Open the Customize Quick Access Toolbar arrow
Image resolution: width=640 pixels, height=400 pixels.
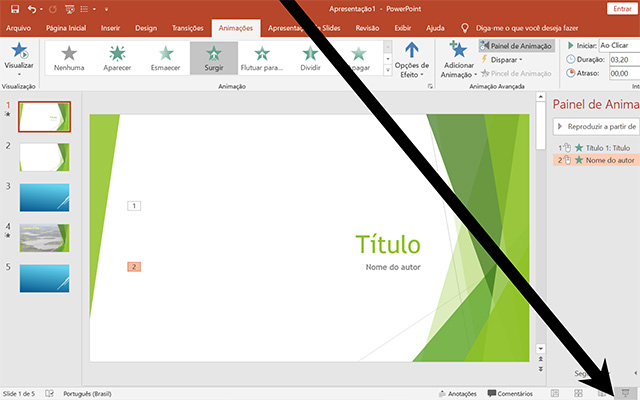(x=106, y=9)
